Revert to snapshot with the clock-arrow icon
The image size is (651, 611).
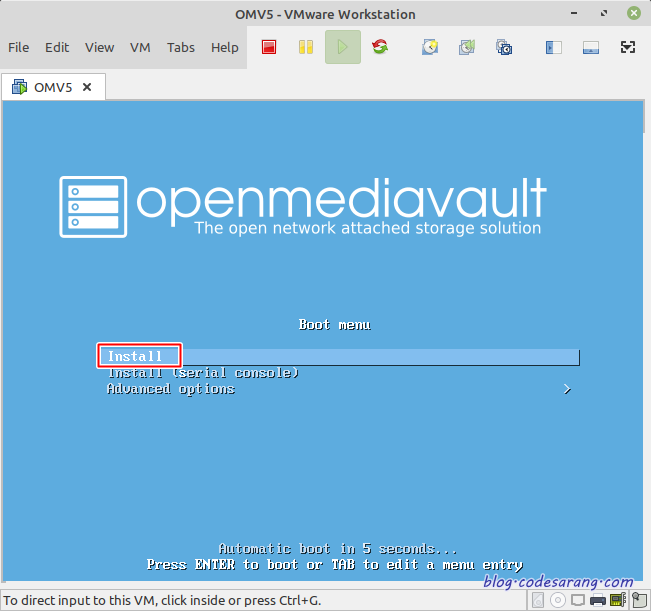(x=467, y=47)
